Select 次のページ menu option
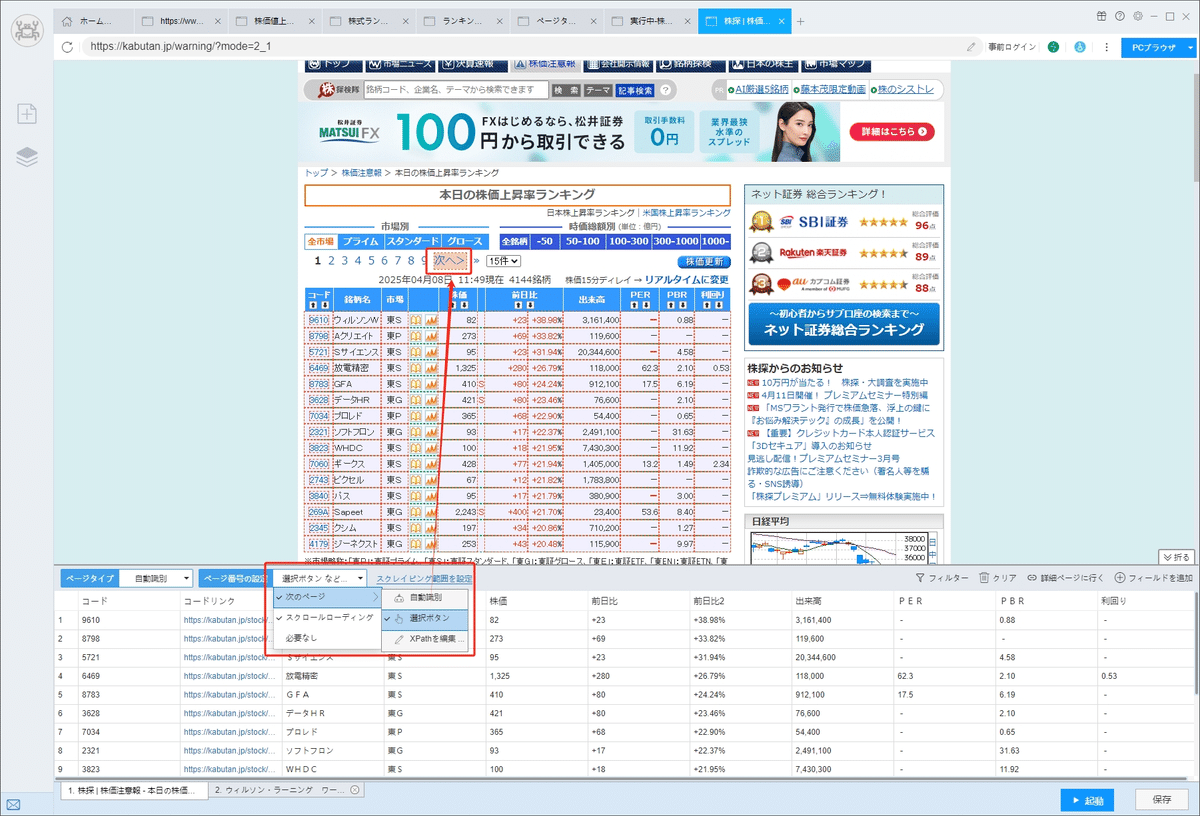The height and width of the screenshot is (816, 1200). (327, 597)
